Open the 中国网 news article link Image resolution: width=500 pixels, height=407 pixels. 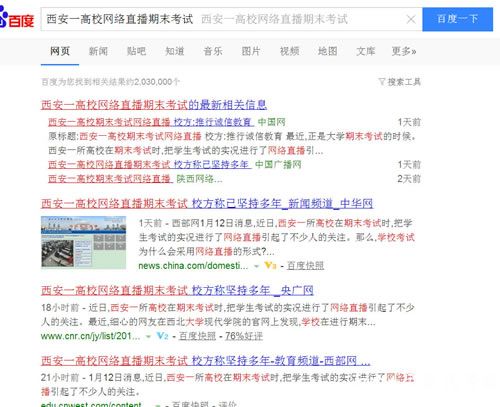pyautogui.click(x=151, y=122)
